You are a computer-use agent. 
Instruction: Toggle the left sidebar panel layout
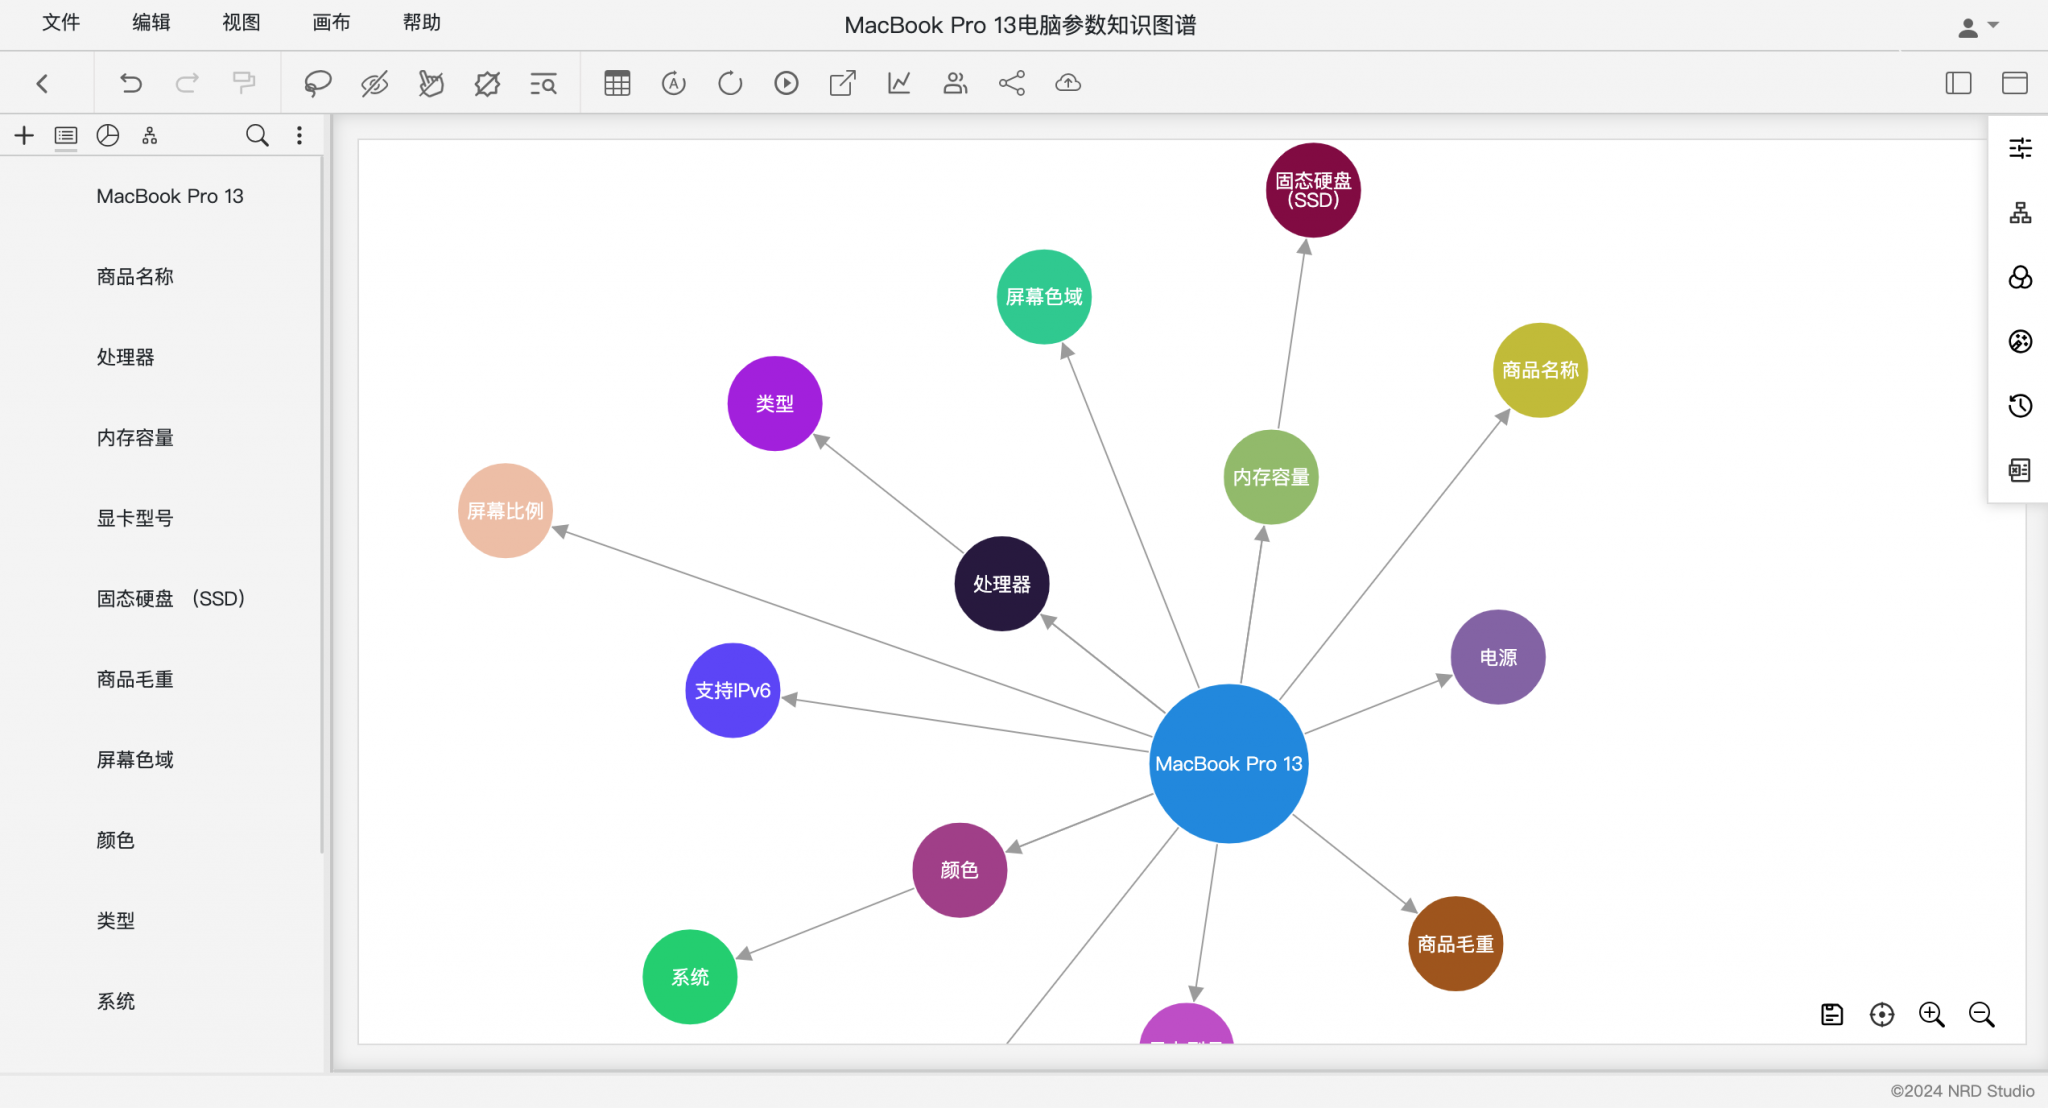tap(1958, 83)
